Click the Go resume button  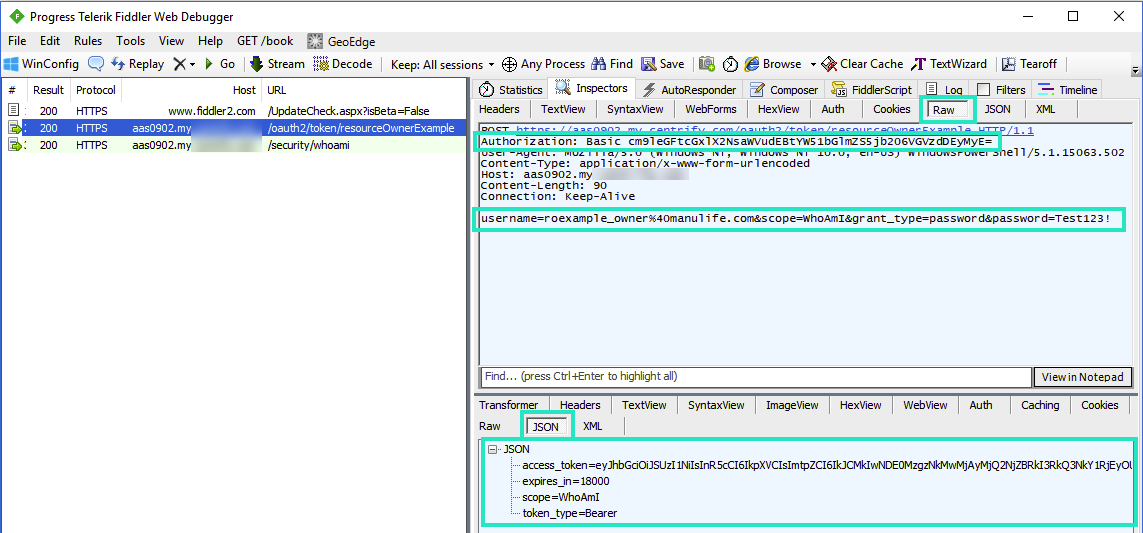tap(219, 64)
